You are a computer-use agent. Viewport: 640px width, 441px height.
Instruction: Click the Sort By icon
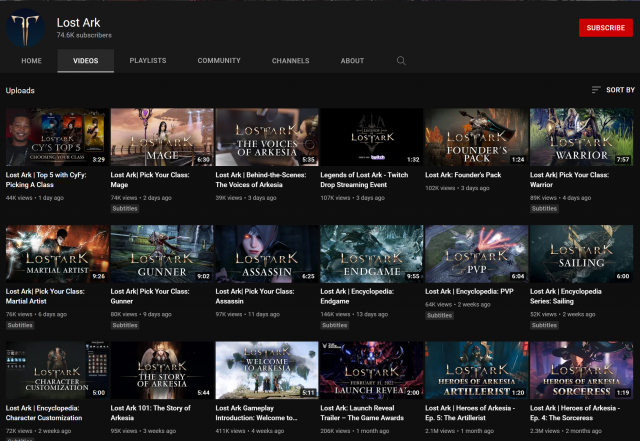tap(596, 90)
